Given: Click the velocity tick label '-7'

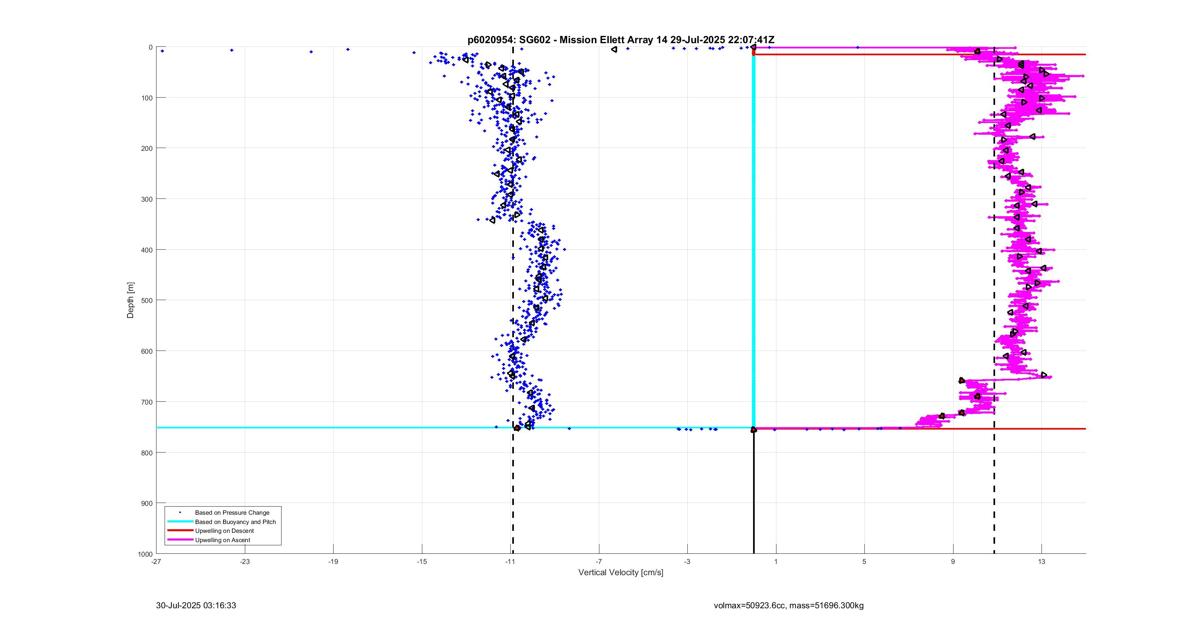Looking at the screenshot, I should [x=599, y=562].
